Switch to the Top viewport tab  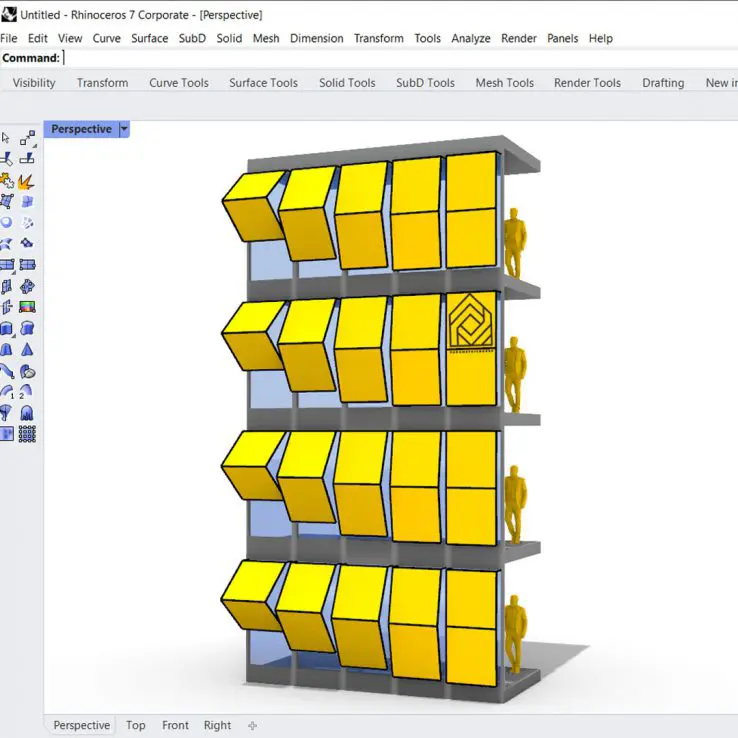click(x=135, y=726)
